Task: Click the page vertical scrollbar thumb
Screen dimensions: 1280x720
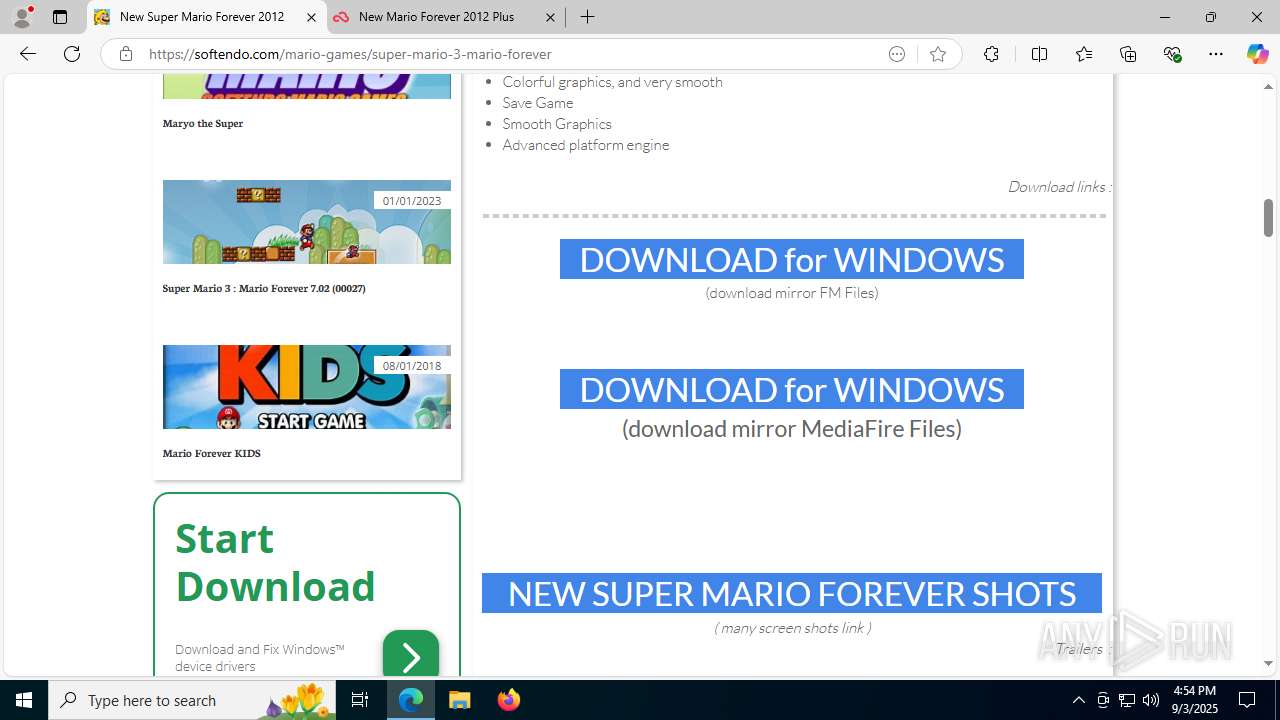Action: click(x=1268, y=217)
